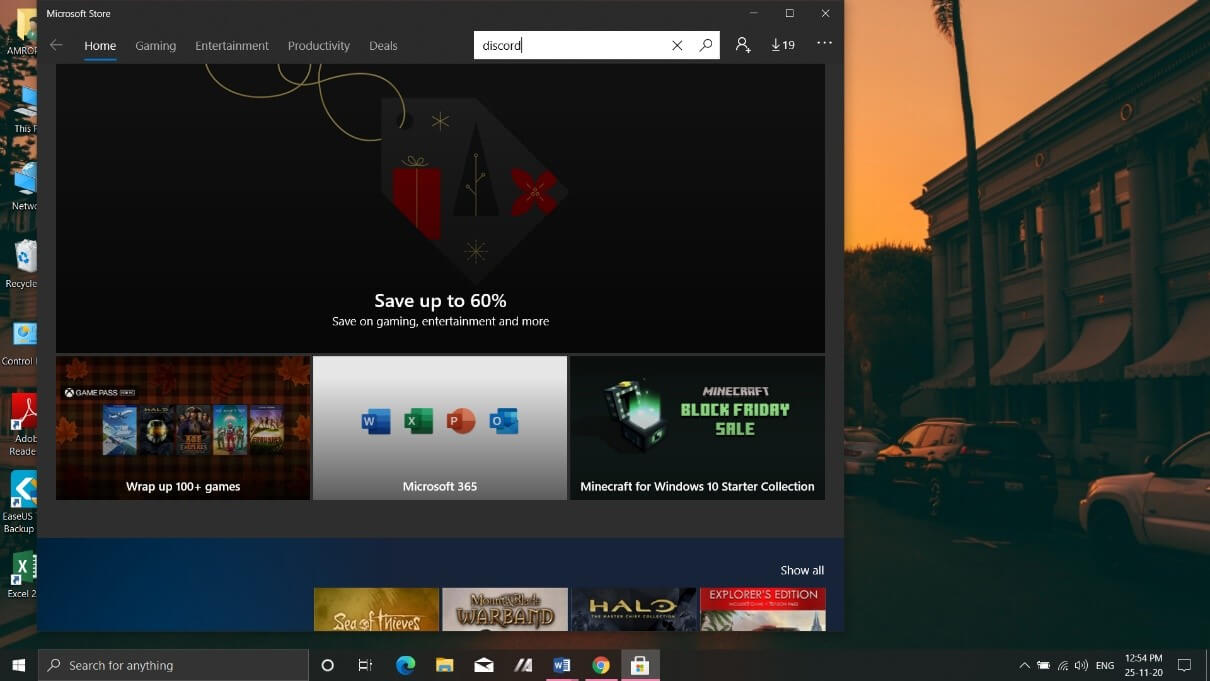Select the EaseUS Backup desktop shortcut
Screen dimensions: 1210x681
tap(22, 502)
